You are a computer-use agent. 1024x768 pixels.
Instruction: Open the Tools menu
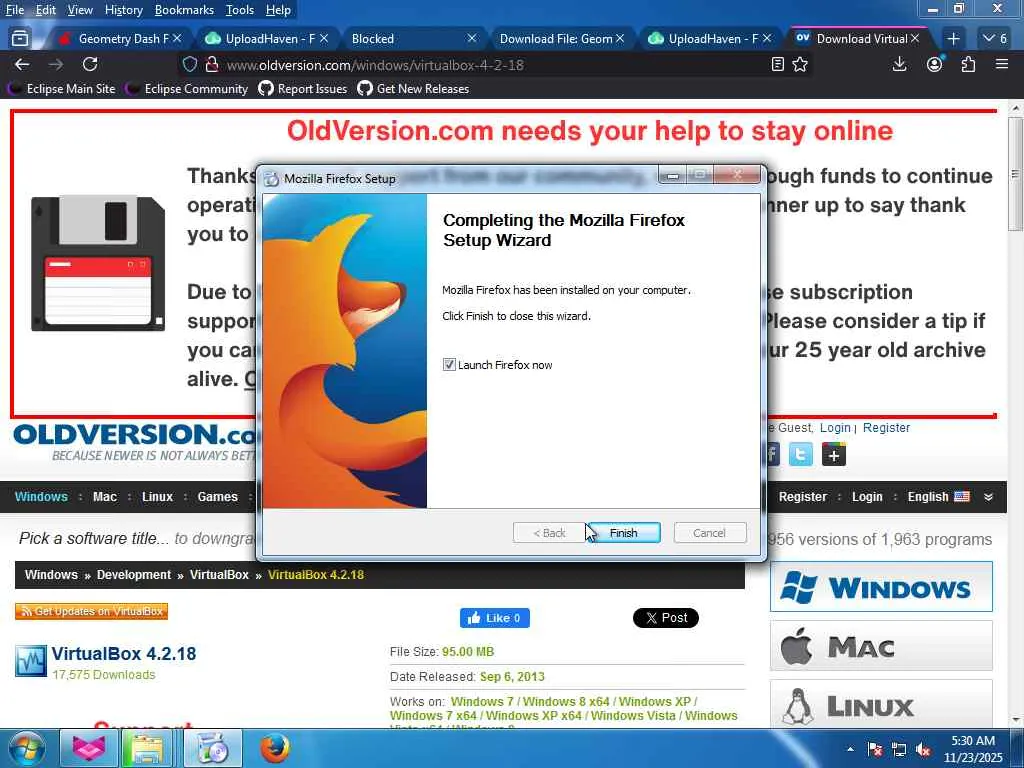[x=240, y=10]
